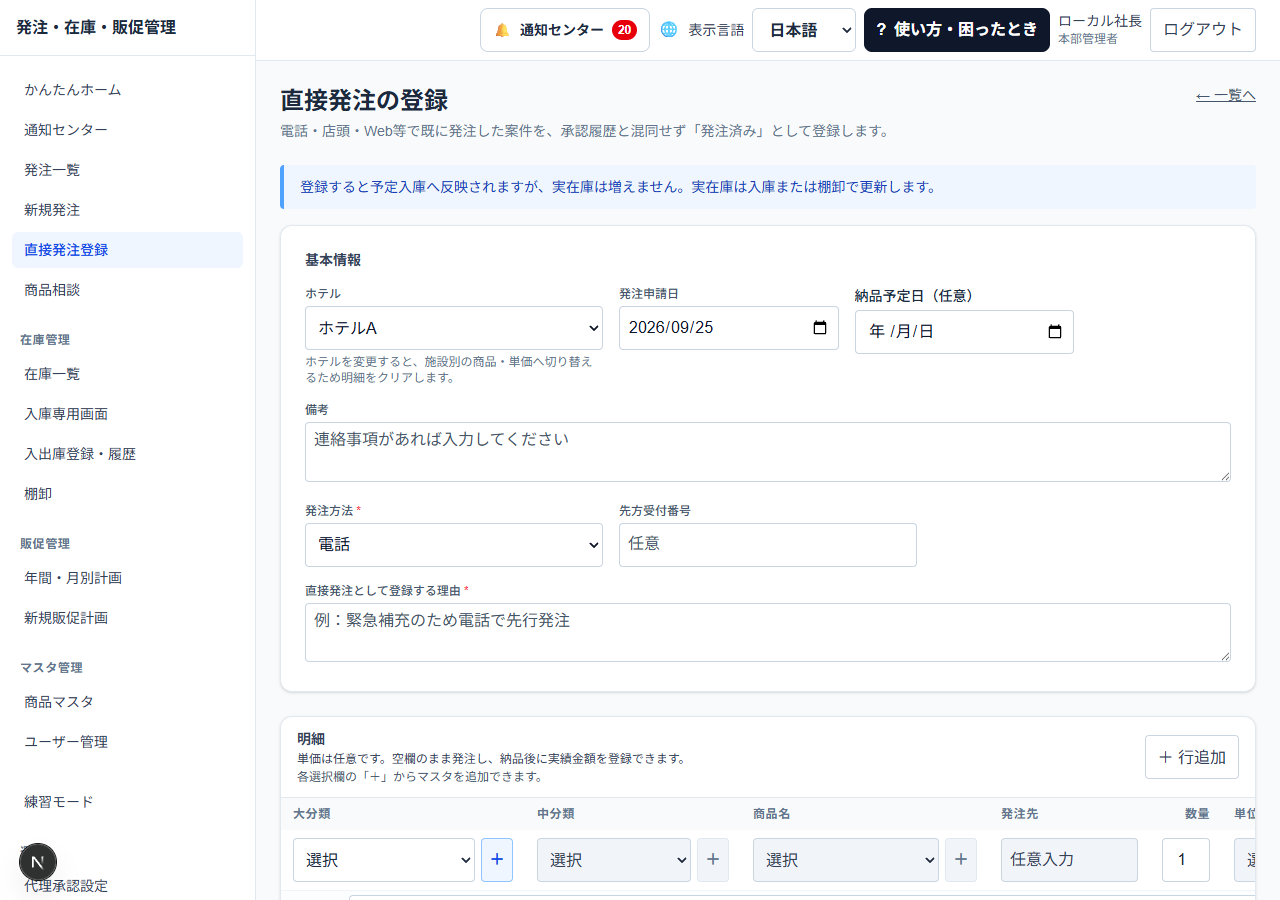The image size is (1280, 900).
Task: Open calendar picker for 発注申請日
Action: tap(820, 328)
